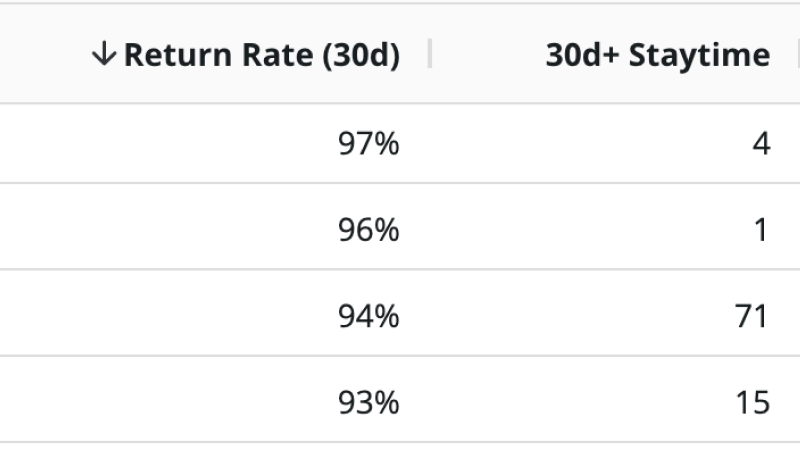Viewport: 800px width, 450px height.
Task: Choose the 93% return rate cell
Action: tap(369, 403)
